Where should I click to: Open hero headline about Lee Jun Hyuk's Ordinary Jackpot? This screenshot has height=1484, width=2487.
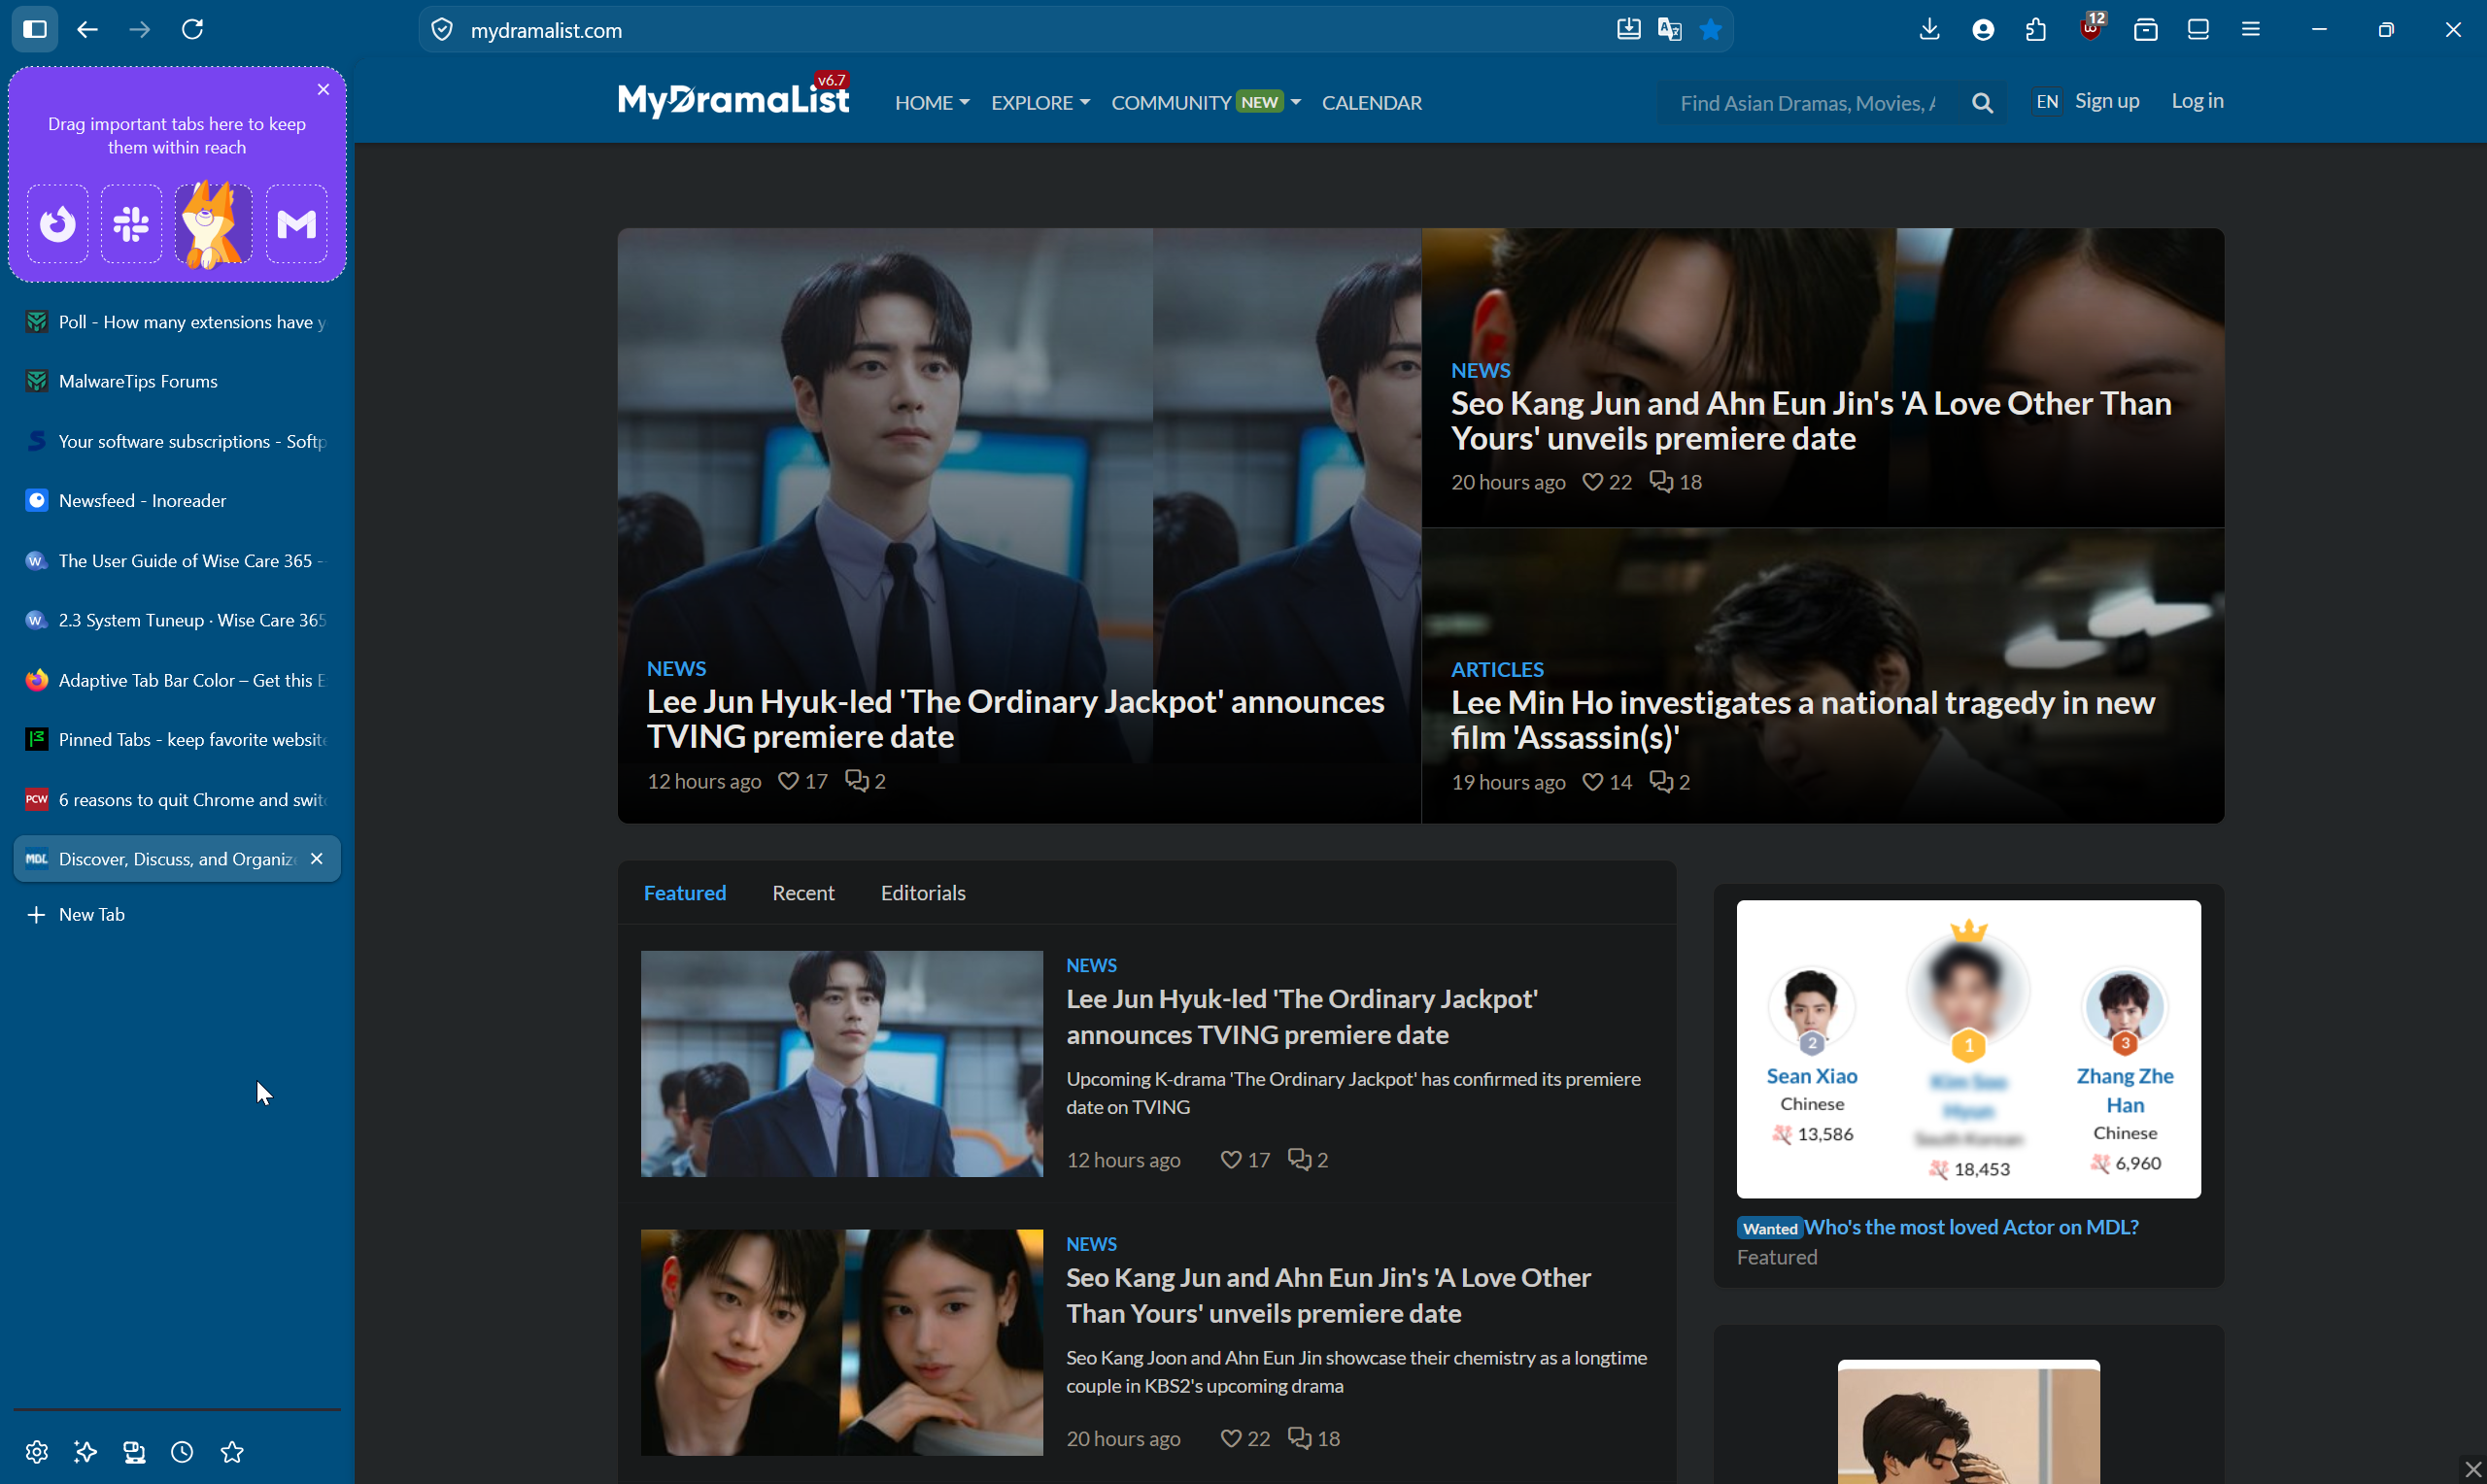click(1015, 718)
